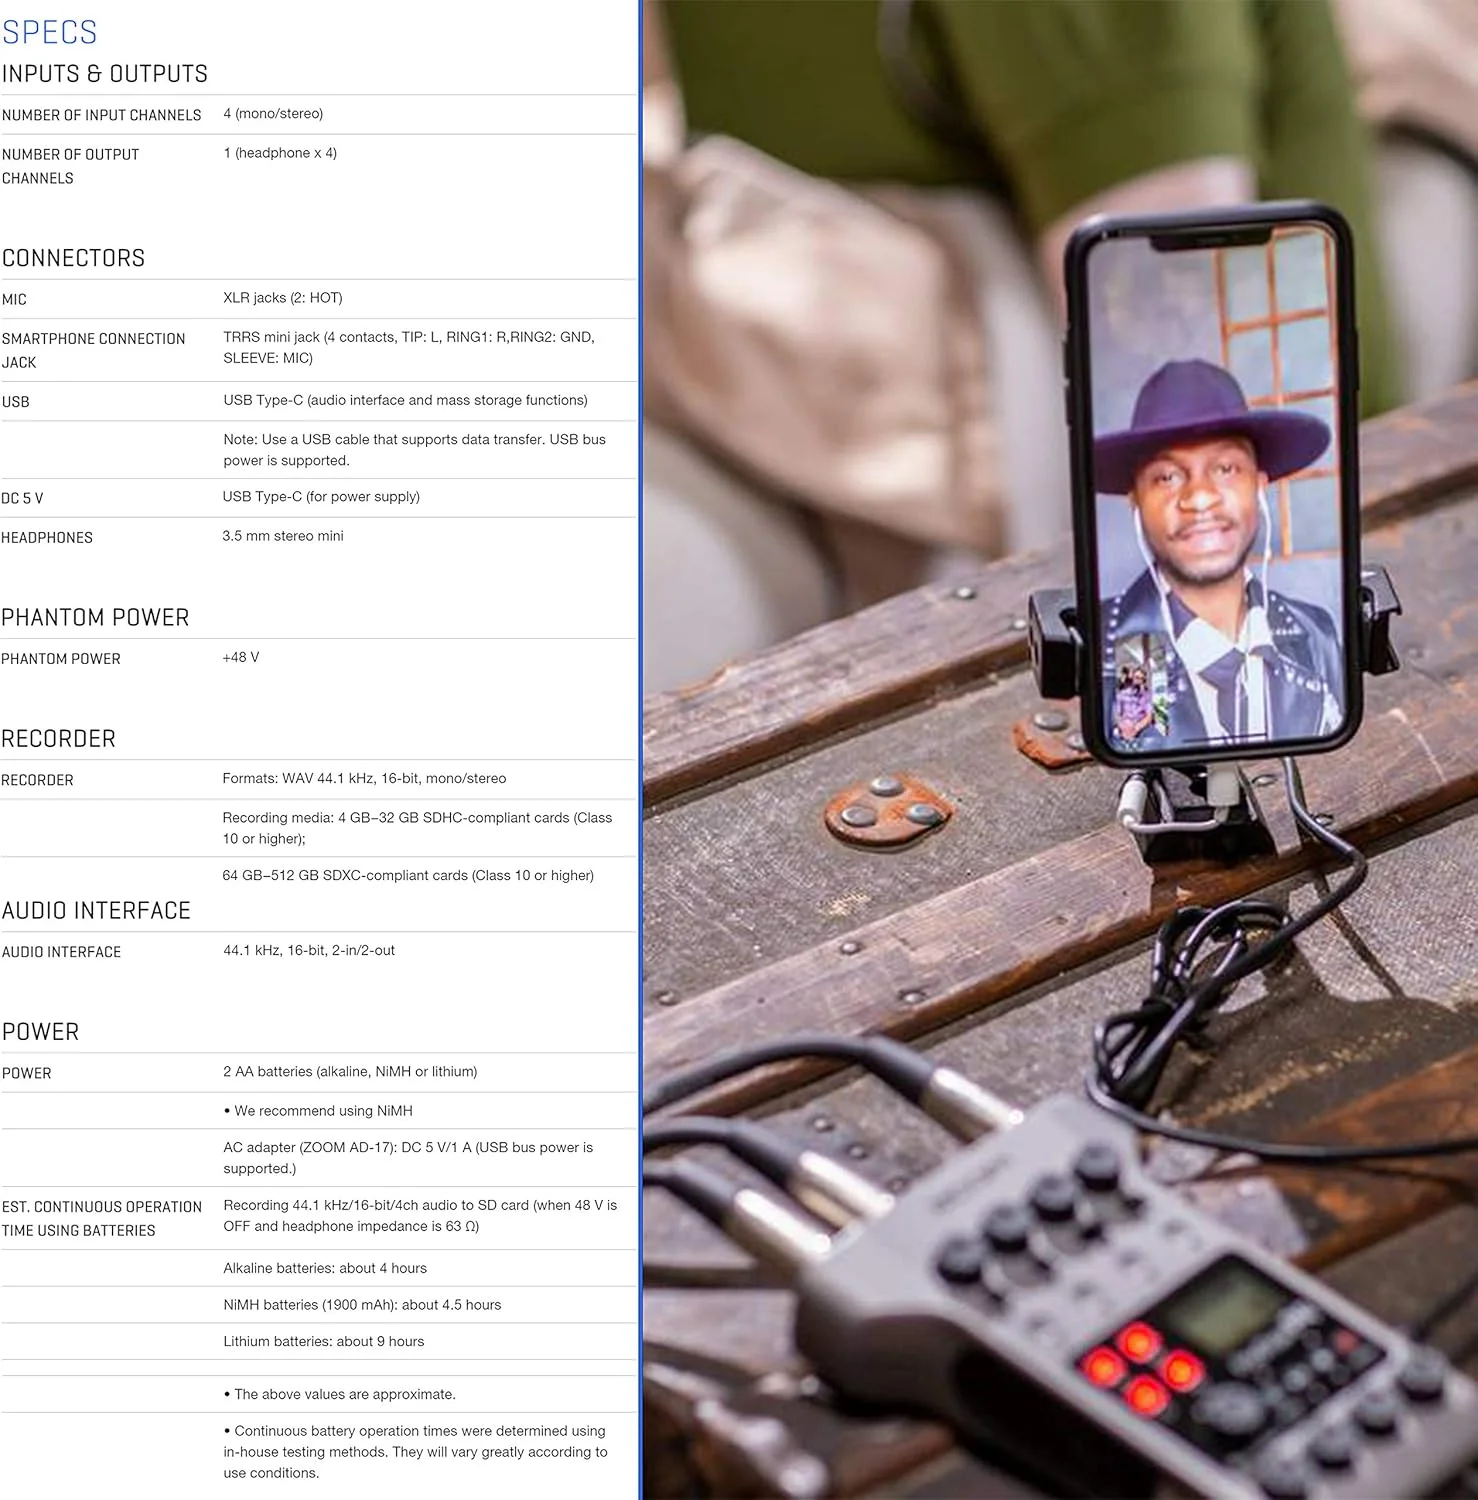Collapse the PHANTOM POWER section
Image resolution: width=1478 pixels, height=1500 pixels.
[x=97, y=617]
